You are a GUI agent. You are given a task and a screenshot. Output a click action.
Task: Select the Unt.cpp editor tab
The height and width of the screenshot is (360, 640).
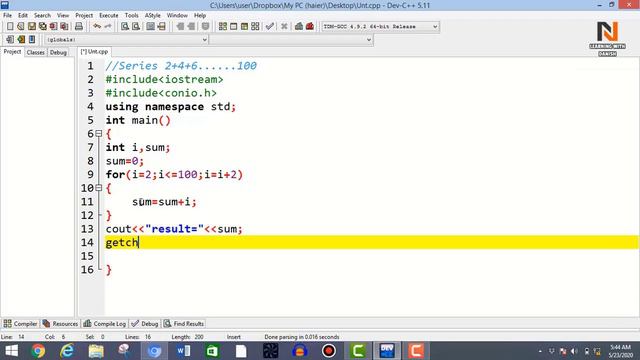point(94,52)
